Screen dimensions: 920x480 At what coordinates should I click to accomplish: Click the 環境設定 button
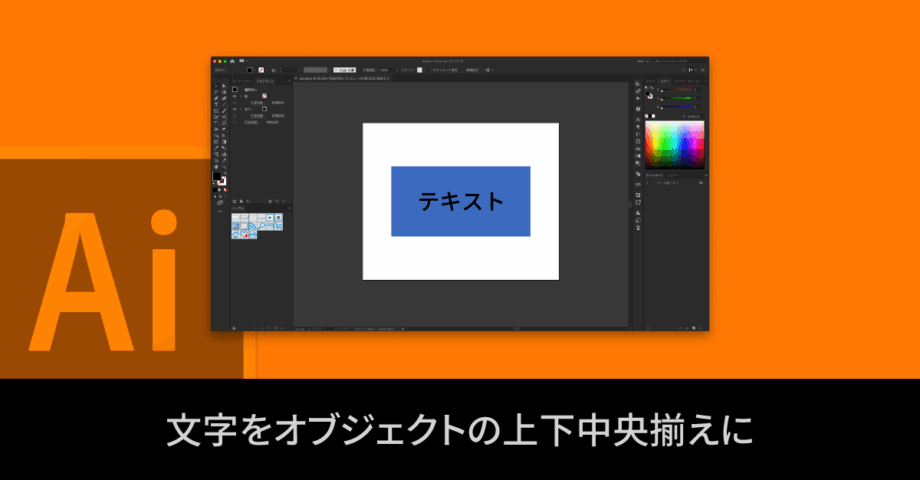pyautogui.click(x=472, y=70)
